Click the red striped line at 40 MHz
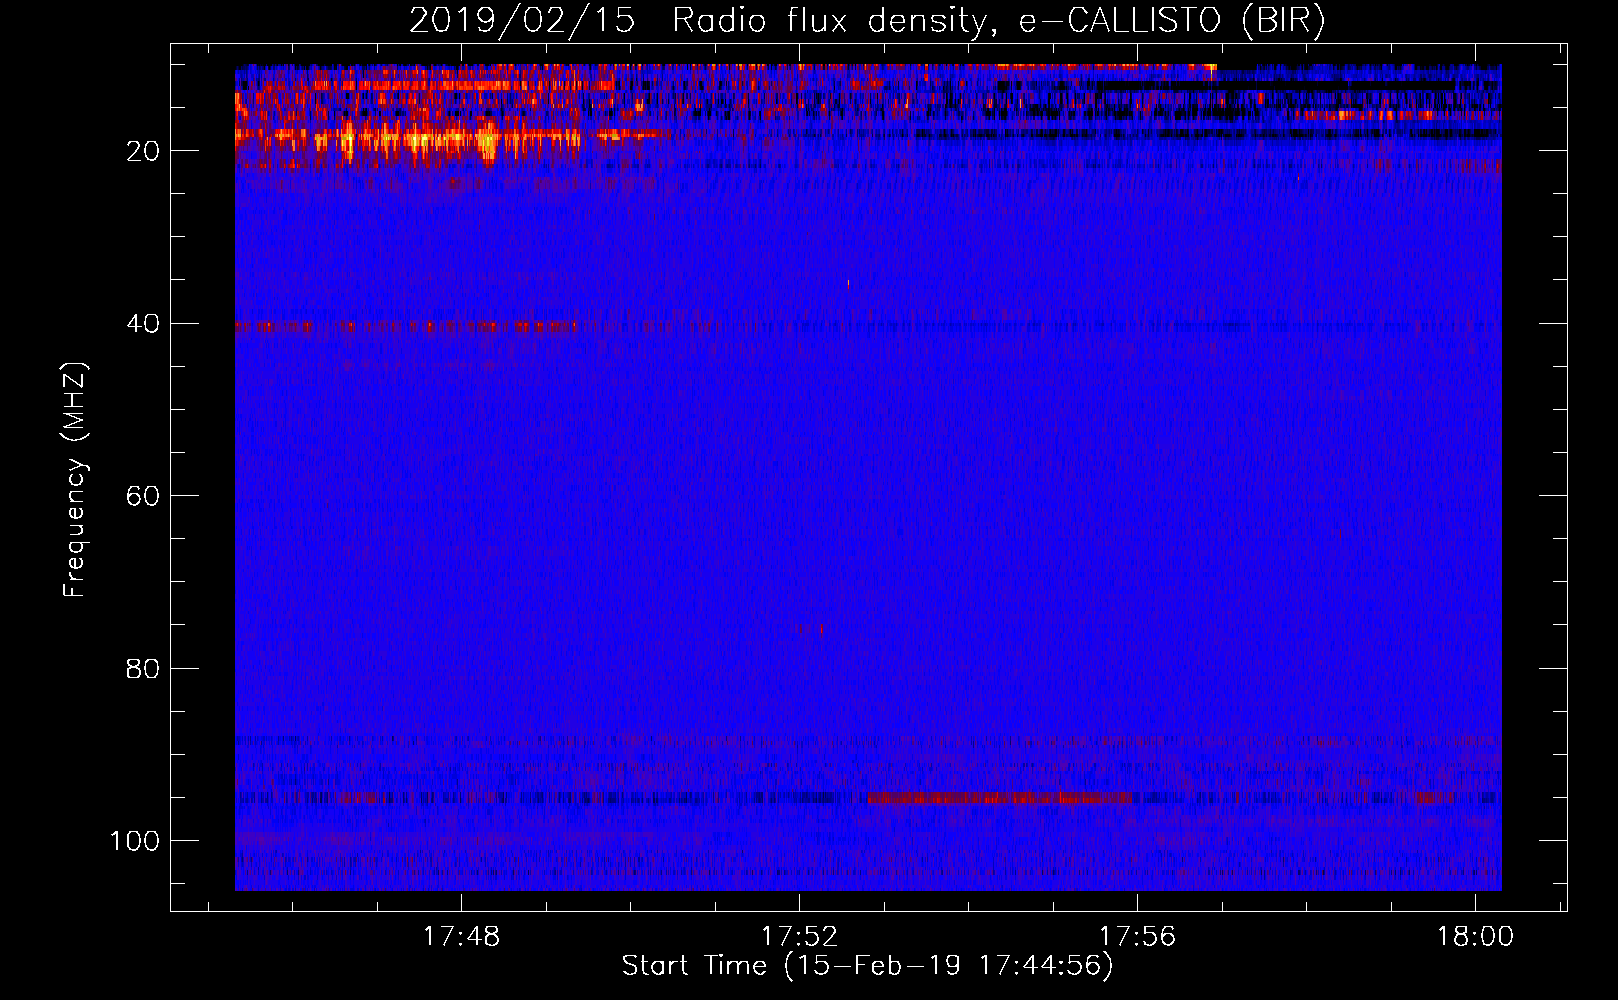Viewport: 1618px width, 1000px height. pos(406,326)
